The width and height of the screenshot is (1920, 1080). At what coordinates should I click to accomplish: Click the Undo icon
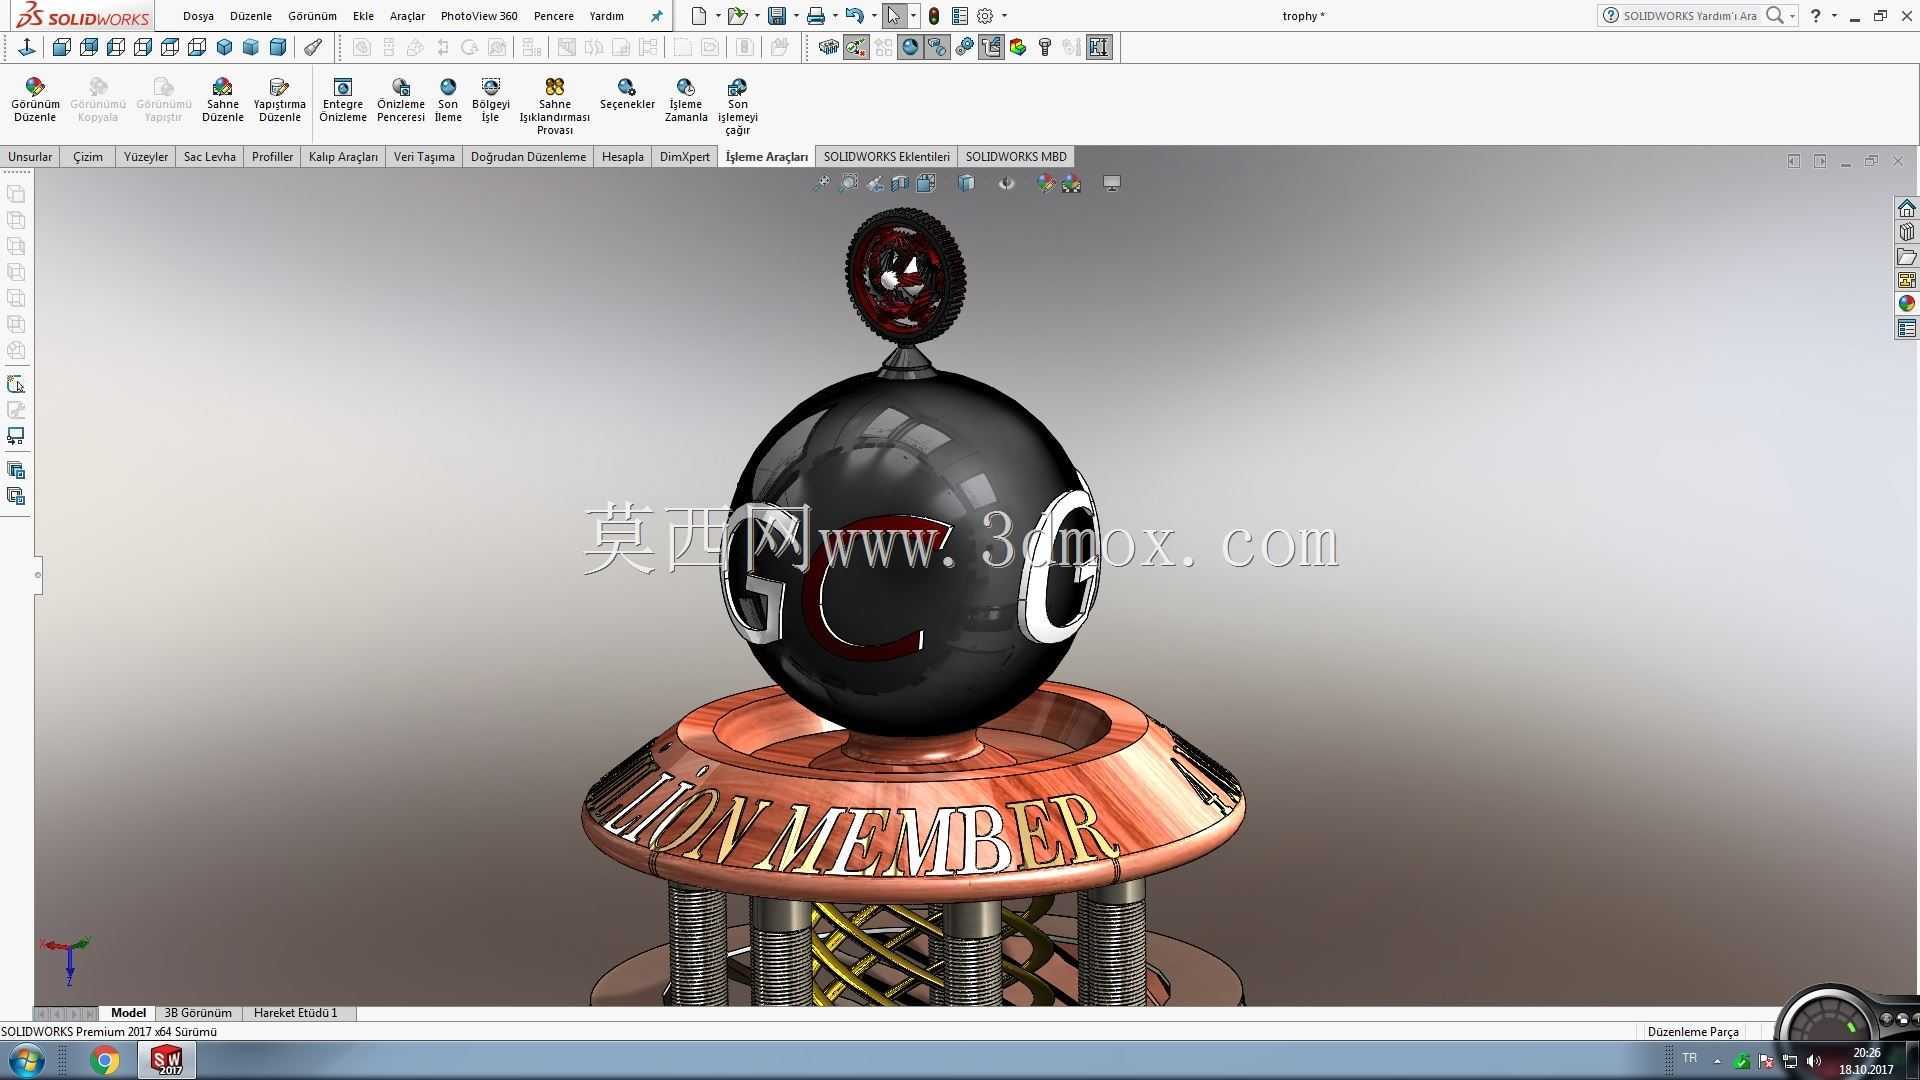854,16
